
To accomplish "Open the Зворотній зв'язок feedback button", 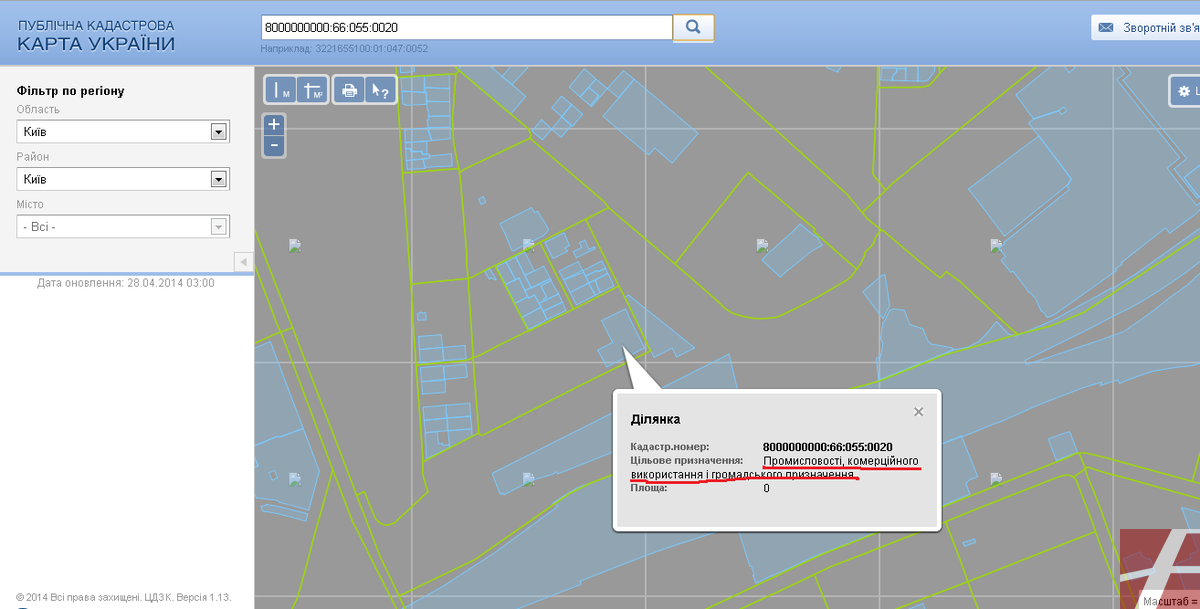I will [1148, 28].
